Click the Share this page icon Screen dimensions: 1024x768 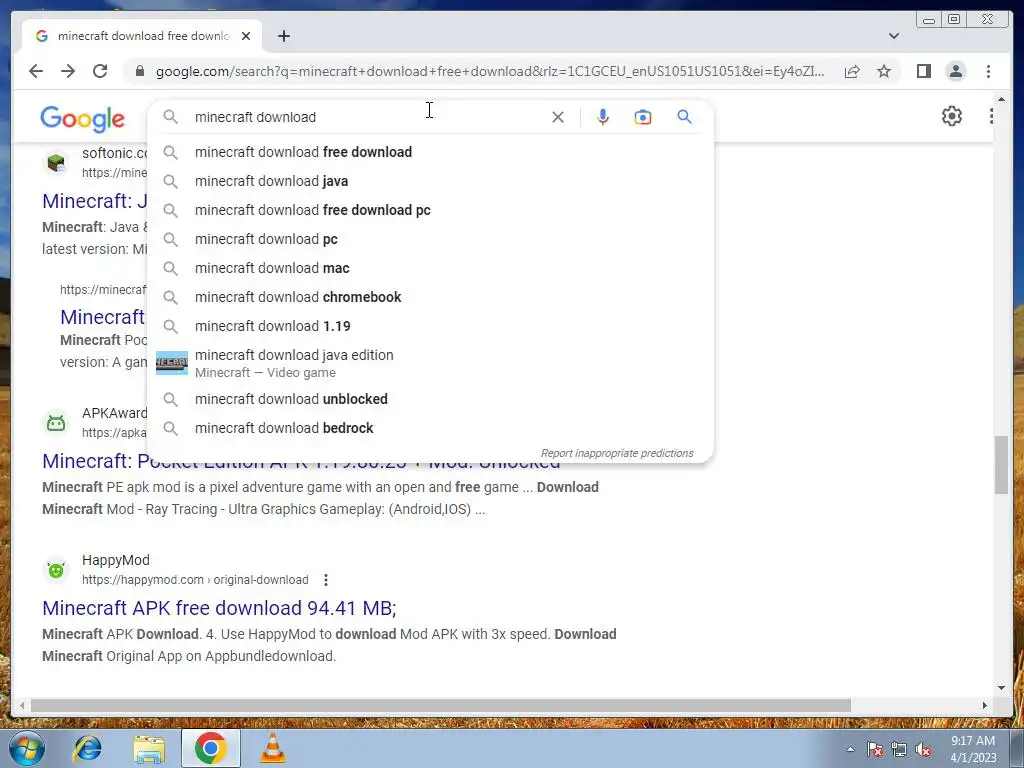[852, 71]
